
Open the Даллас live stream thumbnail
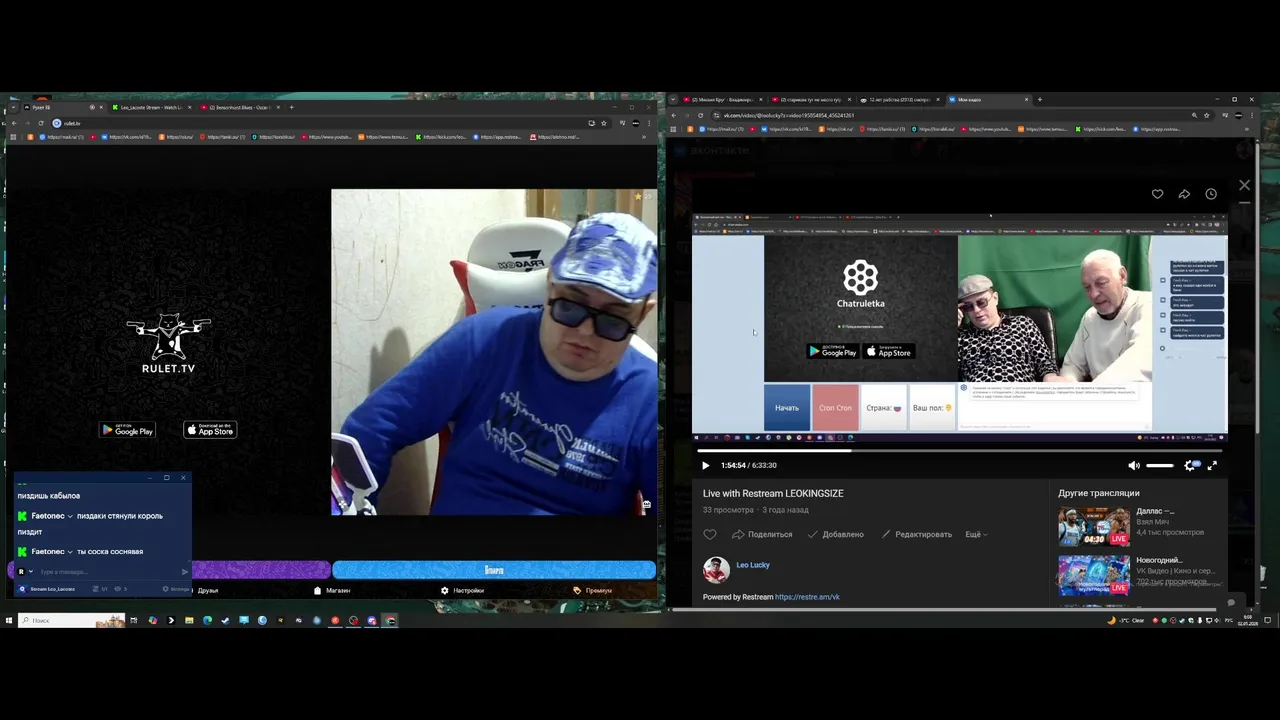click(1094, 526)
